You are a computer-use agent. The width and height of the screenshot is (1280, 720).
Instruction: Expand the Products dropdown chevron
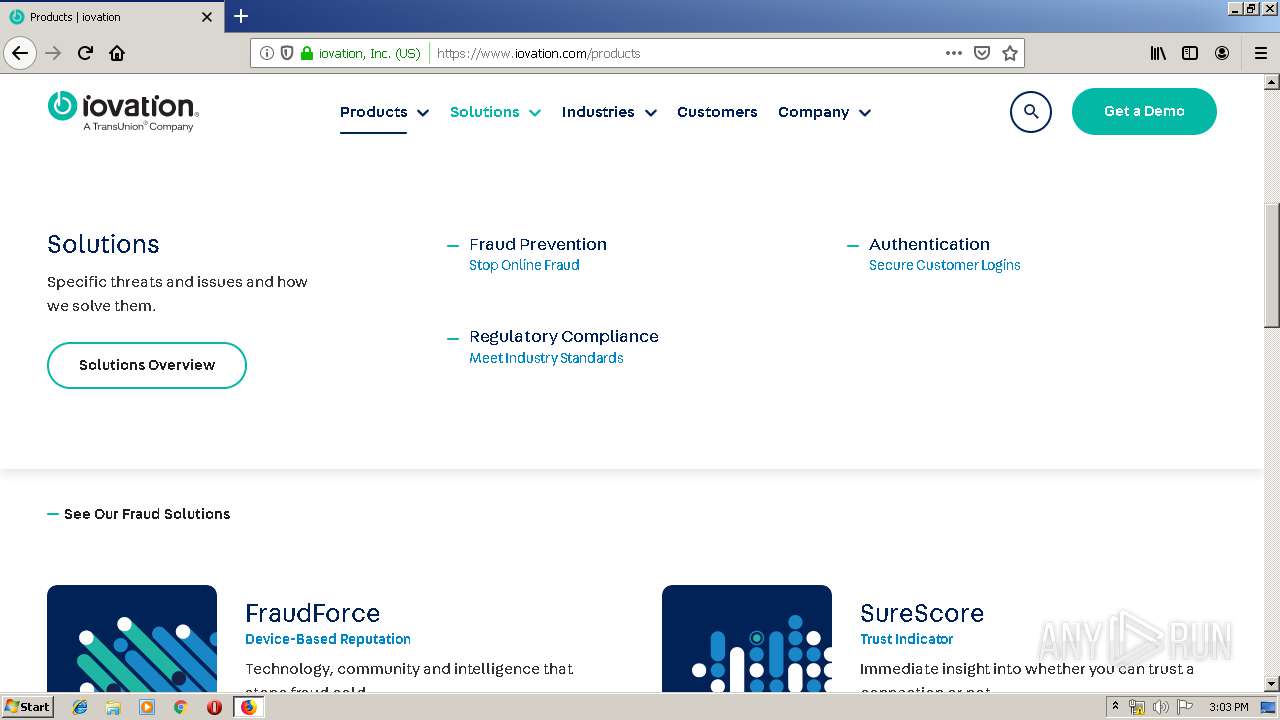(x=423, y=113)
